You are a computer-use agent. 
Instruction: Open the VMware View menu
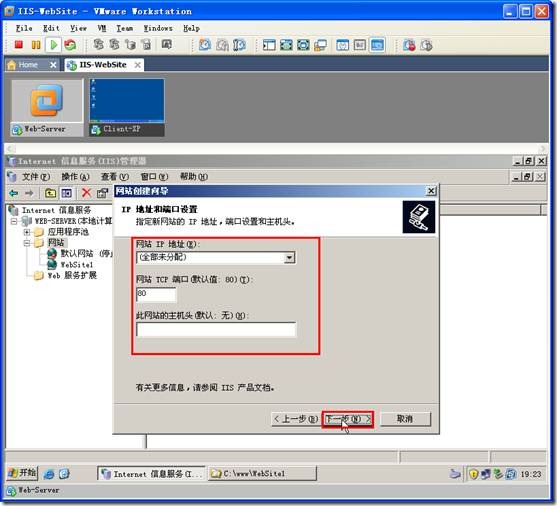(79, 28)
